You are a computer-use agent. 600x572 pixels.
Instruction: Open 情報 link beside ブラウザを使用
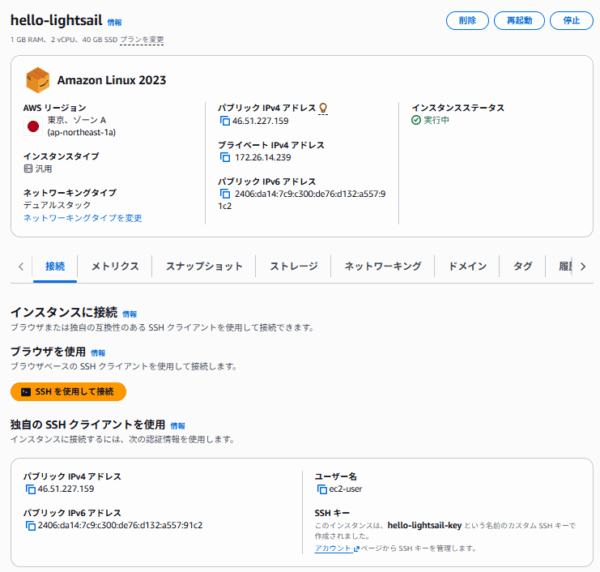(x=98, y=353)
